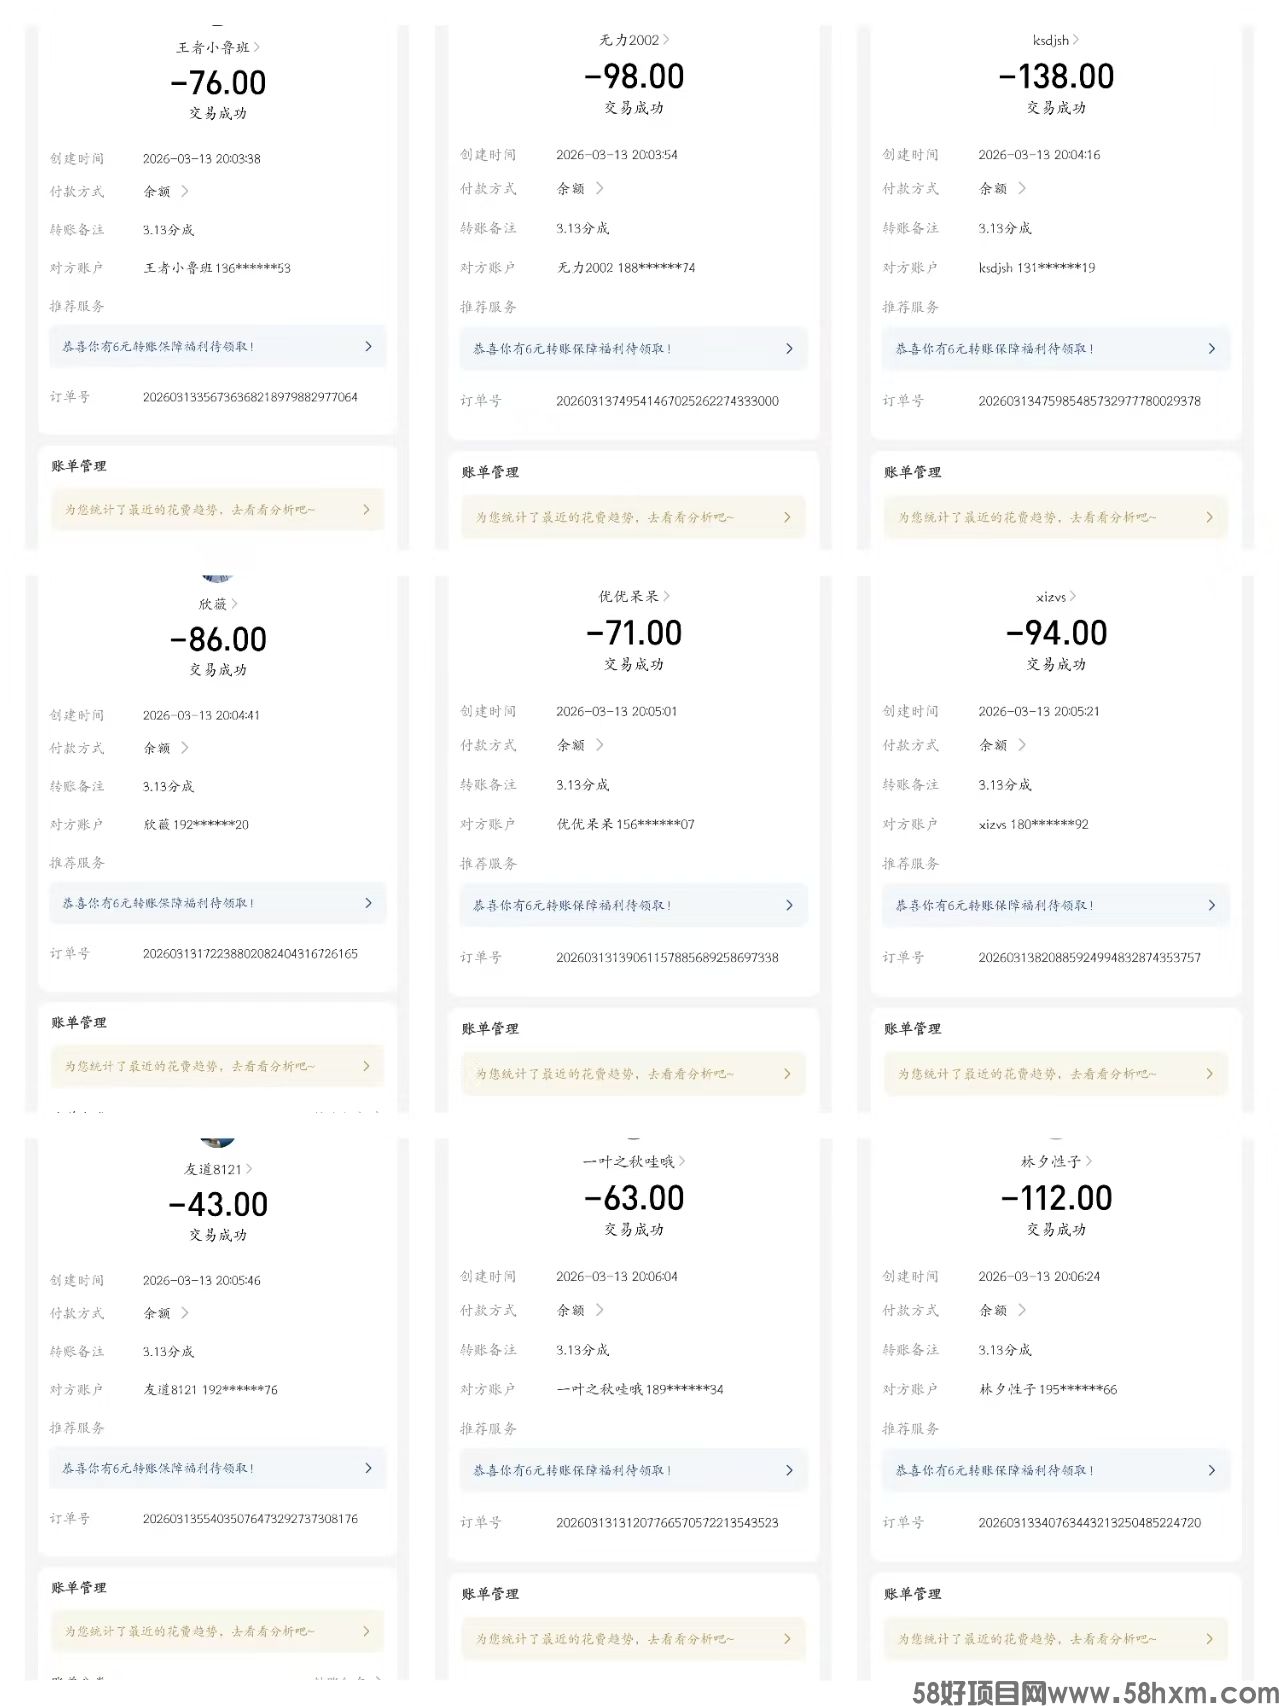Click the order number in -76.00 receipt

250,397
